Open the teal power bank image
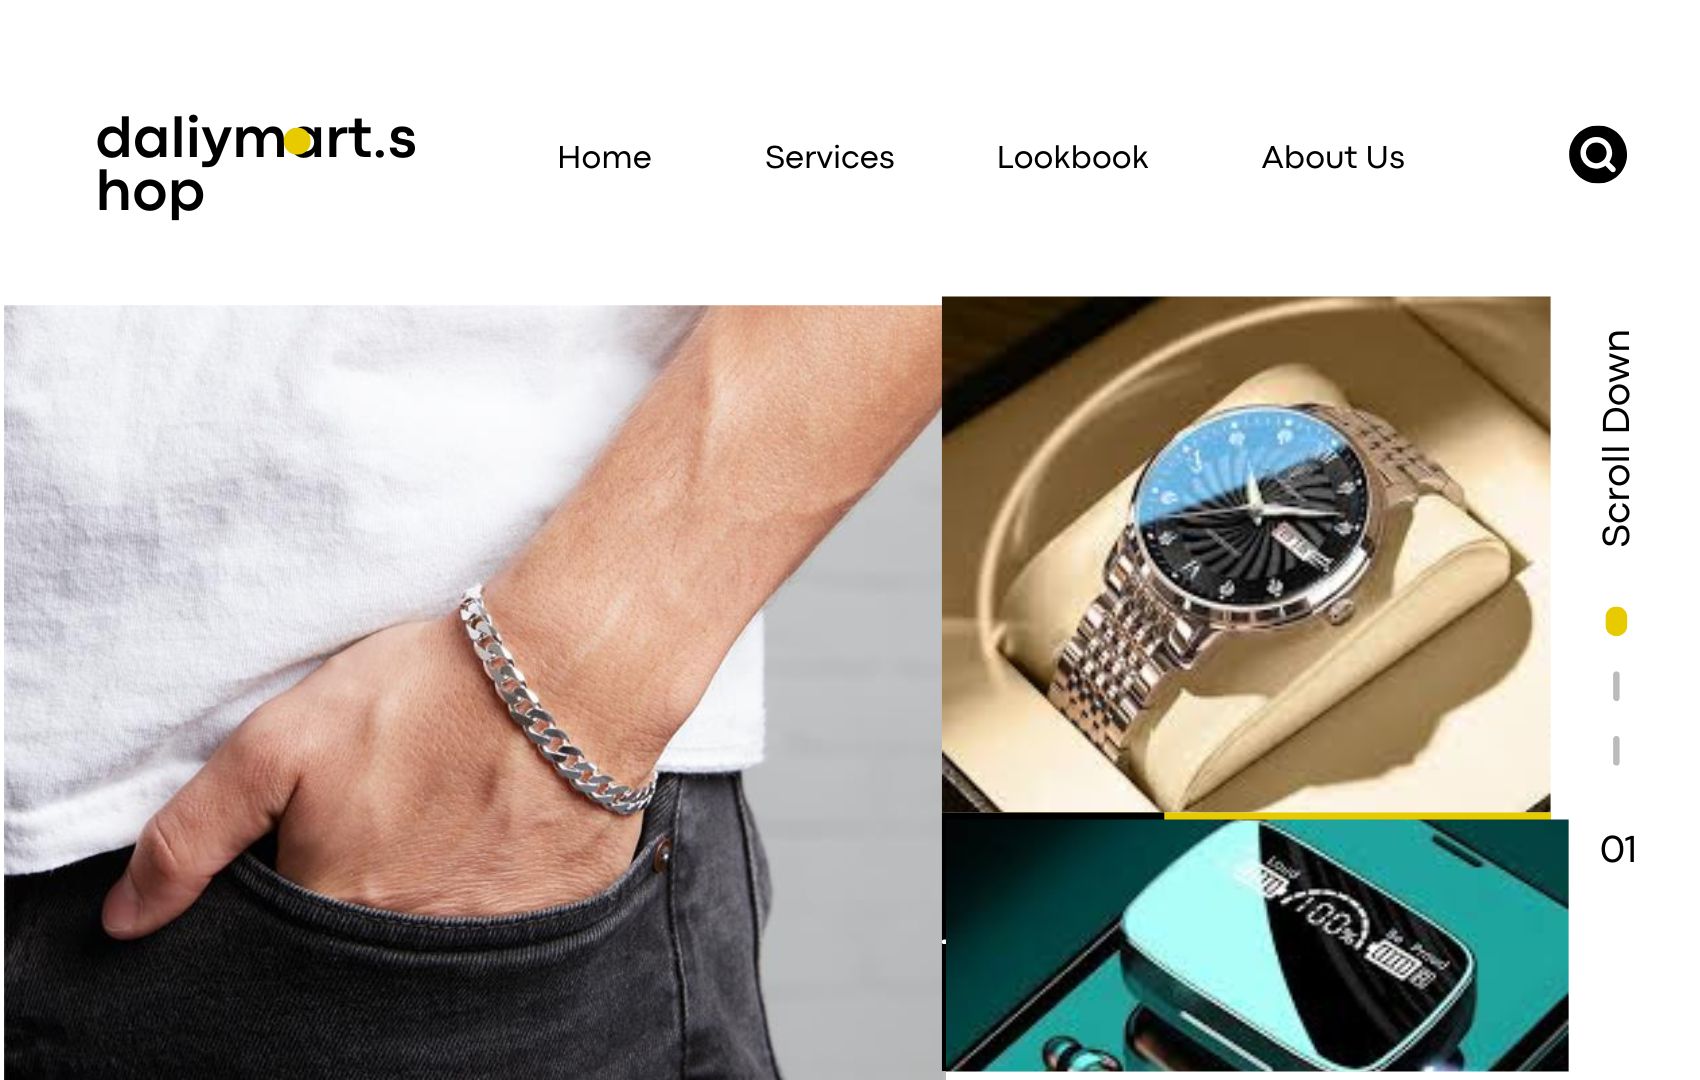The width and height of the screenshot is (1700, 1080). (x=1255, y=945)
